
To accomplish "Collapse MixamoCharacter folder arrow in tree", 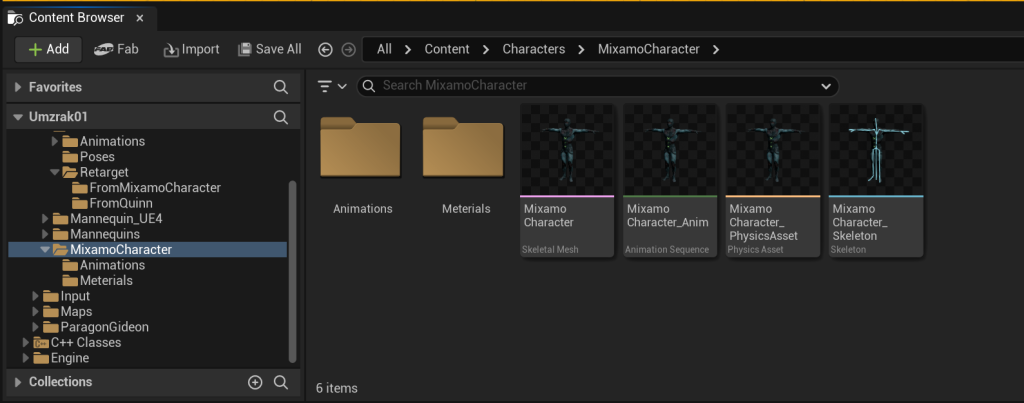I will tap(45, 250).
